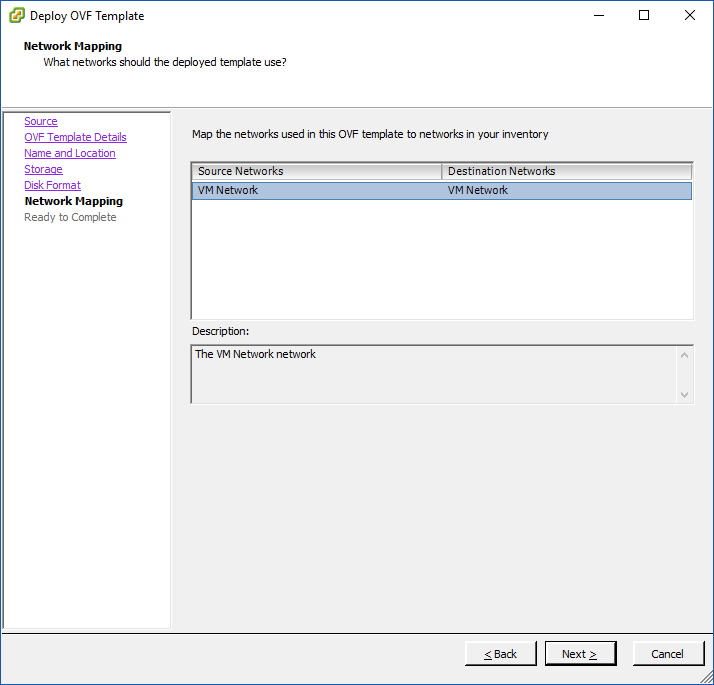This screenshot has width=714, height=685.
Task: Open the OVF Template Details step
Action: point(75,137)
